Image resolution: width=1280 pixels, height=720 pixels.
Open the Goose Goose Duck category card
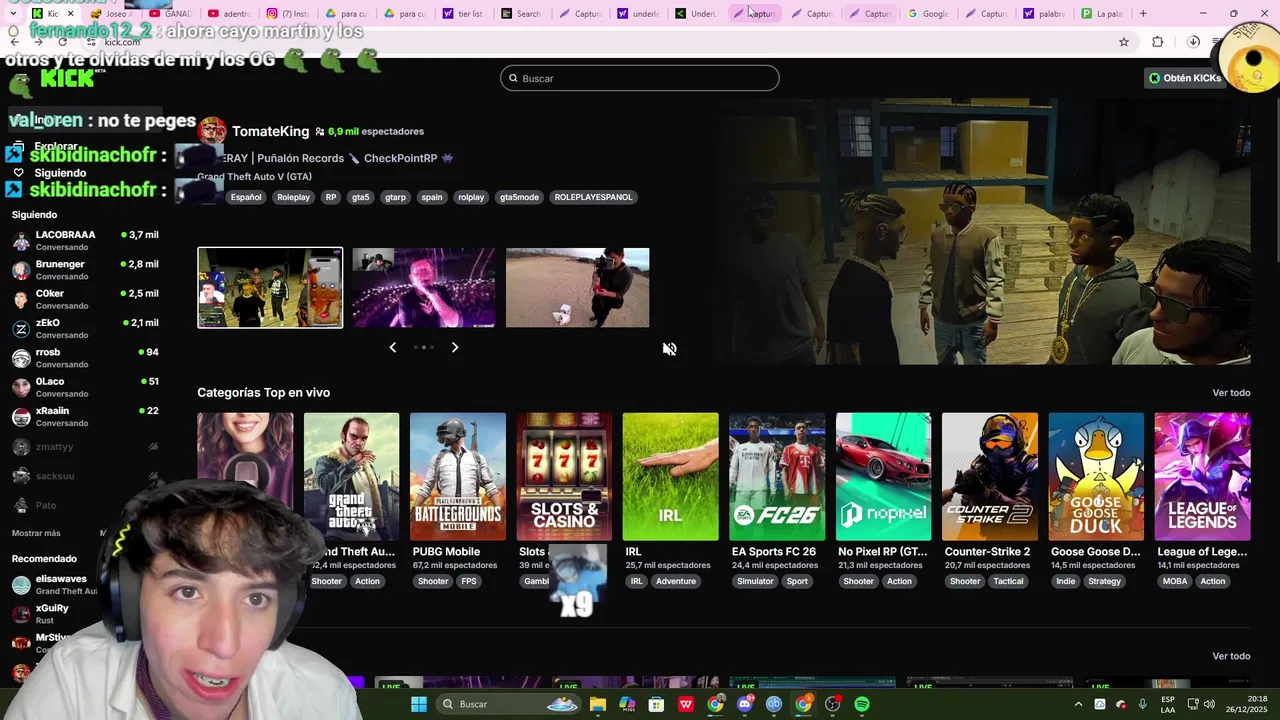click(x=1096, y=477)
